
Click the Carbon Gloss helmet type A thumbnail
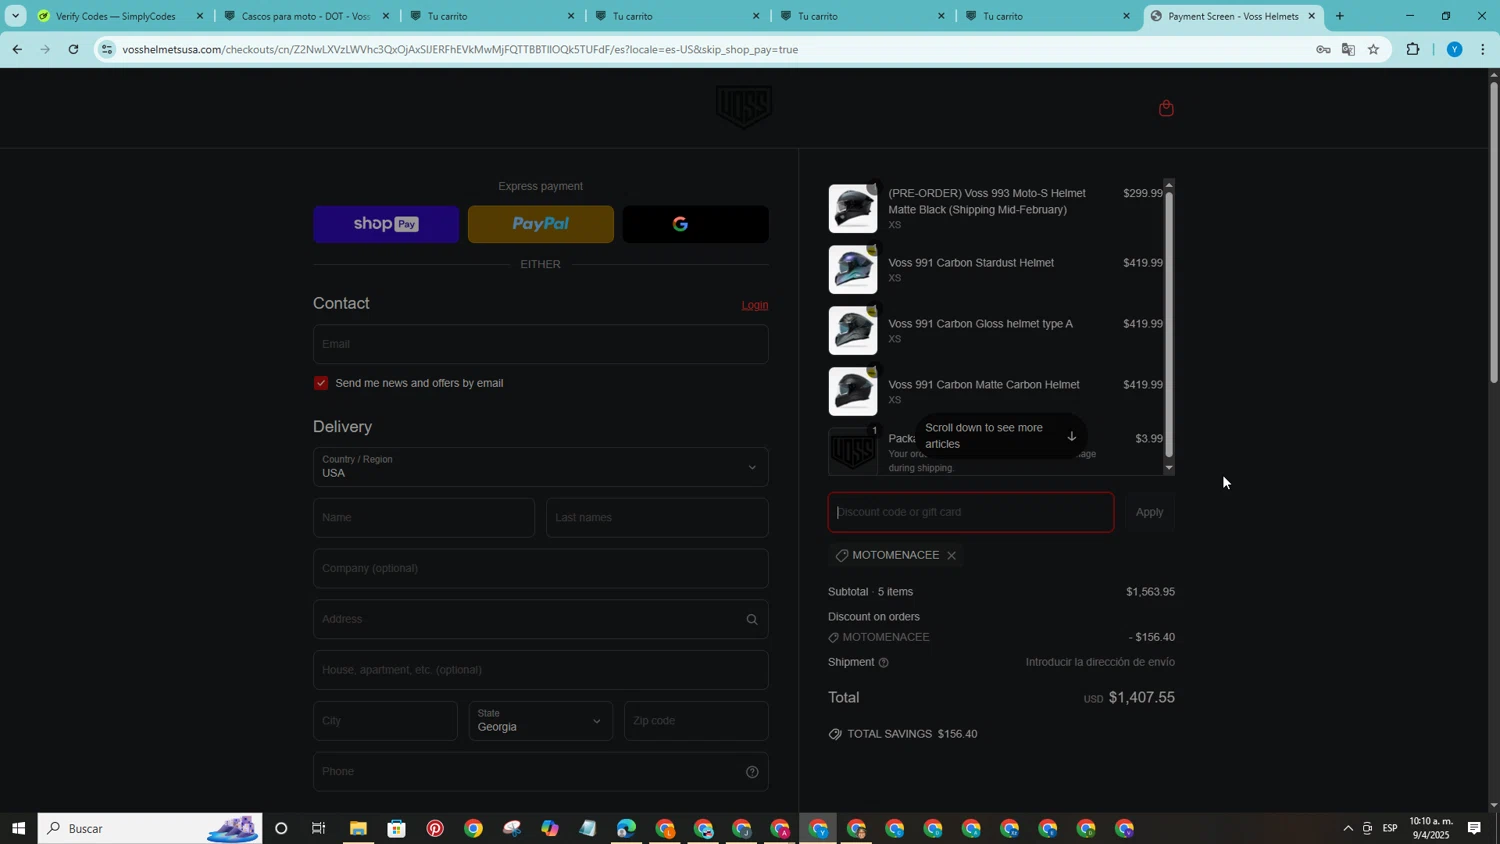853,331
